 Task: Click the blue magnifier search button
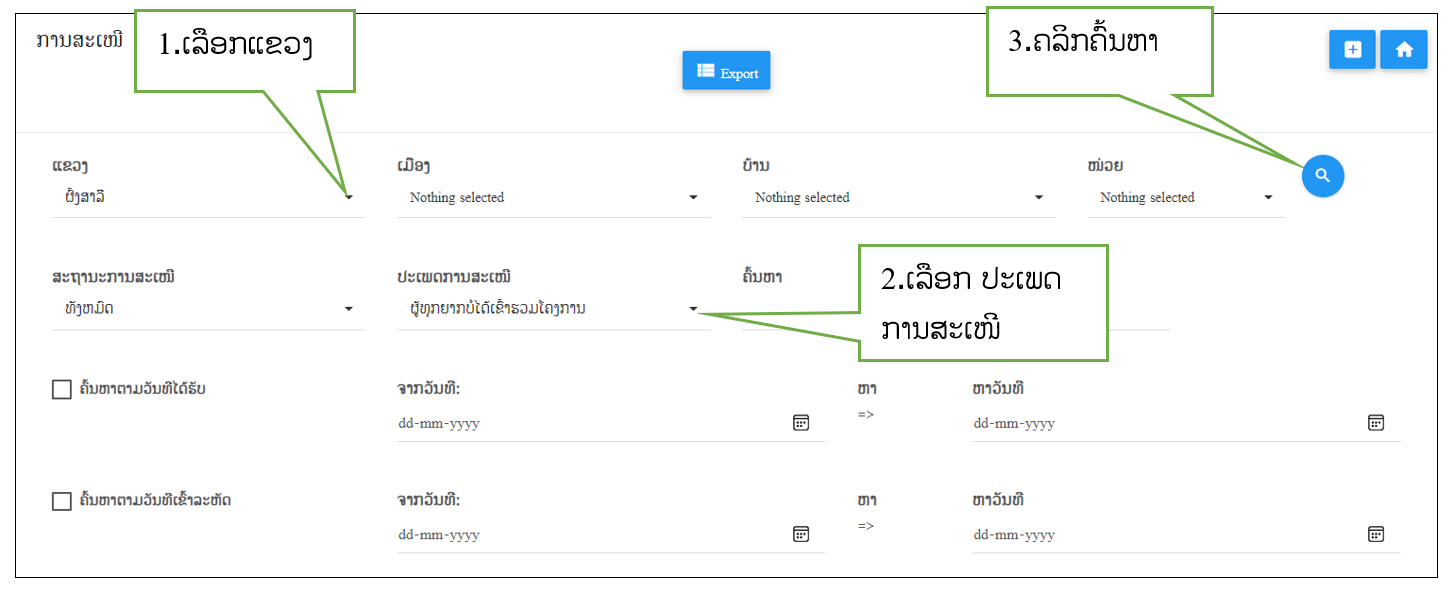click(1322, 176)
